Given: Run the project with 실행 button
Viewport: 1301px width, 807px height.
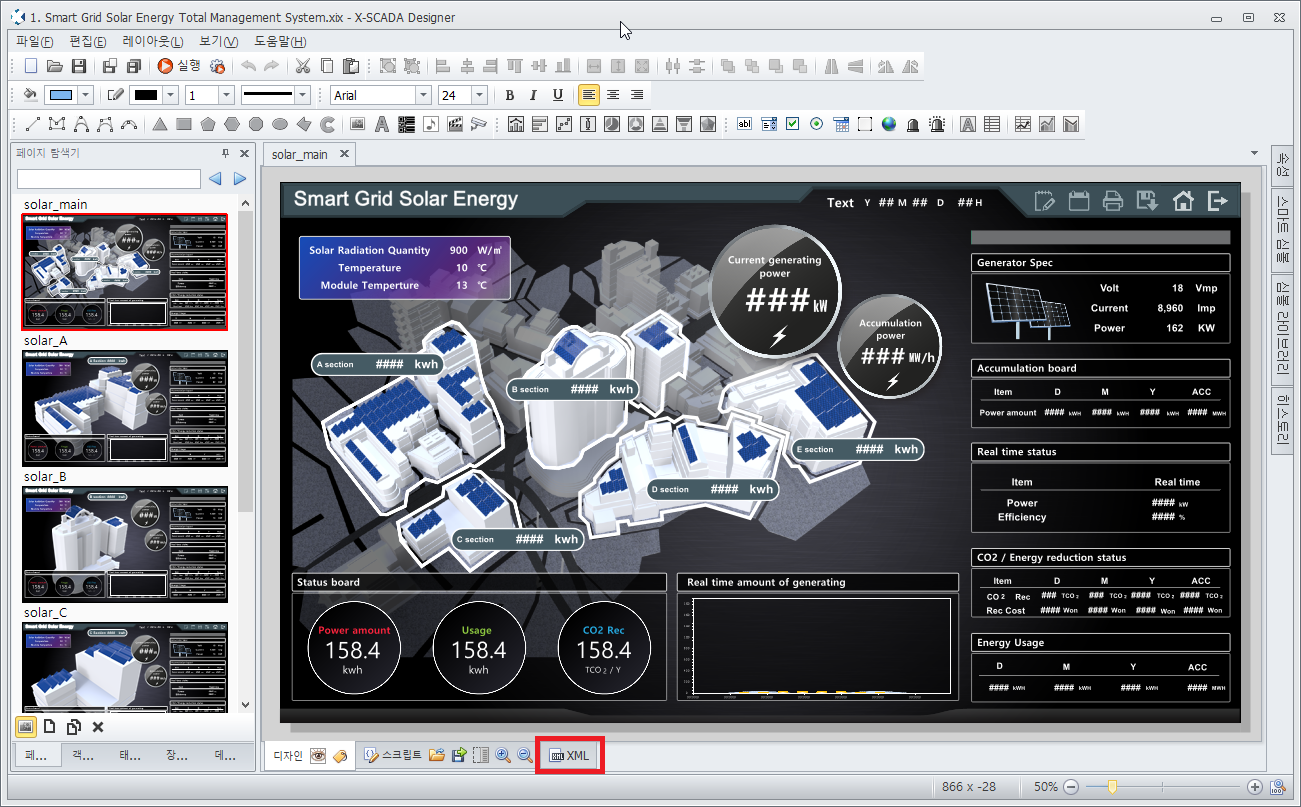Looking at the screenshot, I should (x=178, y=66).
